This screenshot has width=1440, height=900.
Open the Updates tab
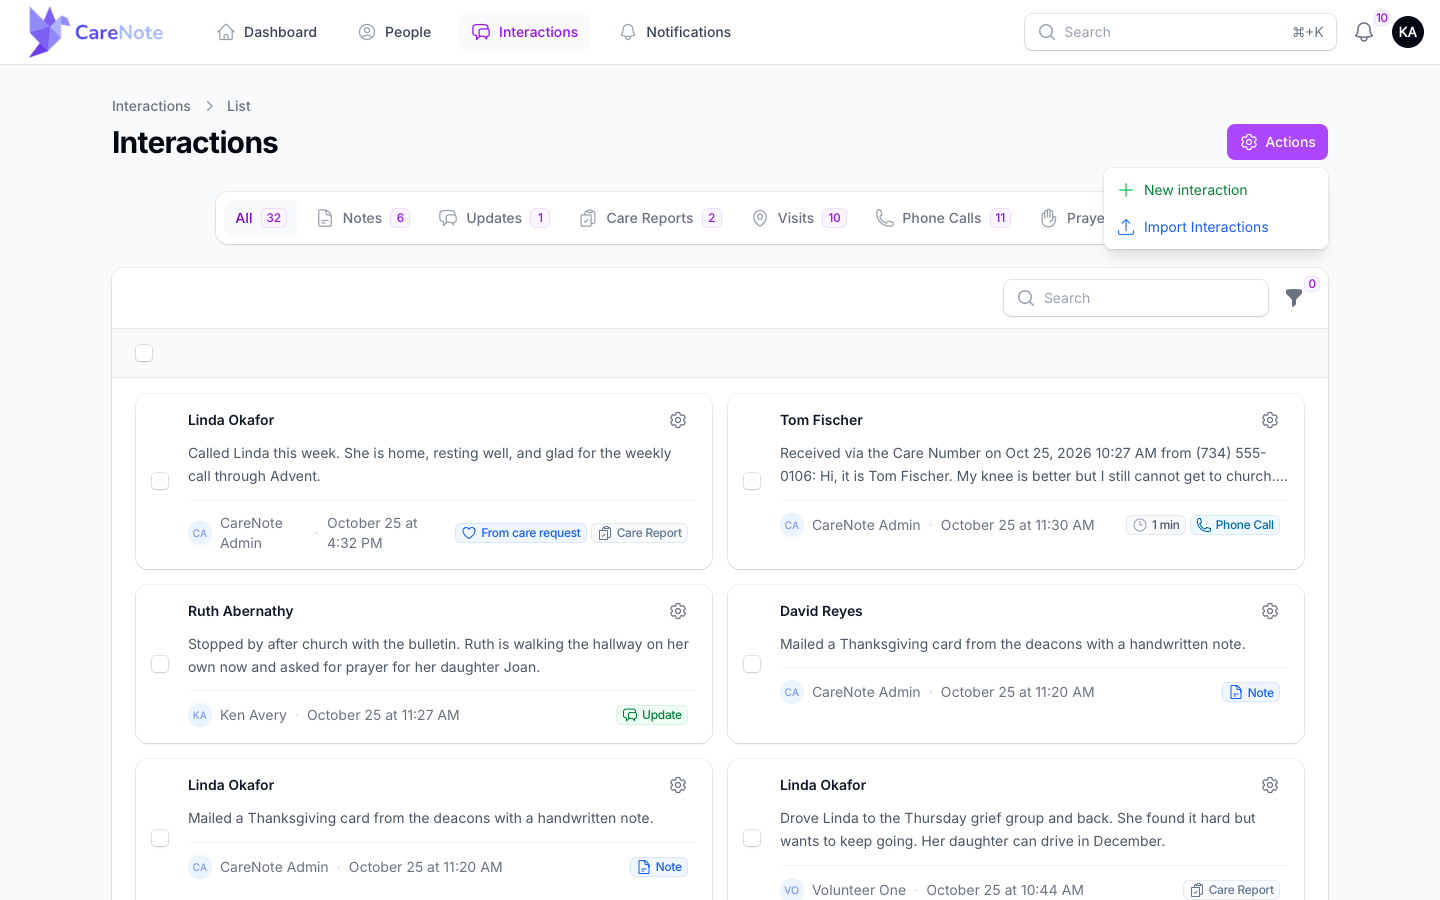tap(494, 218)
